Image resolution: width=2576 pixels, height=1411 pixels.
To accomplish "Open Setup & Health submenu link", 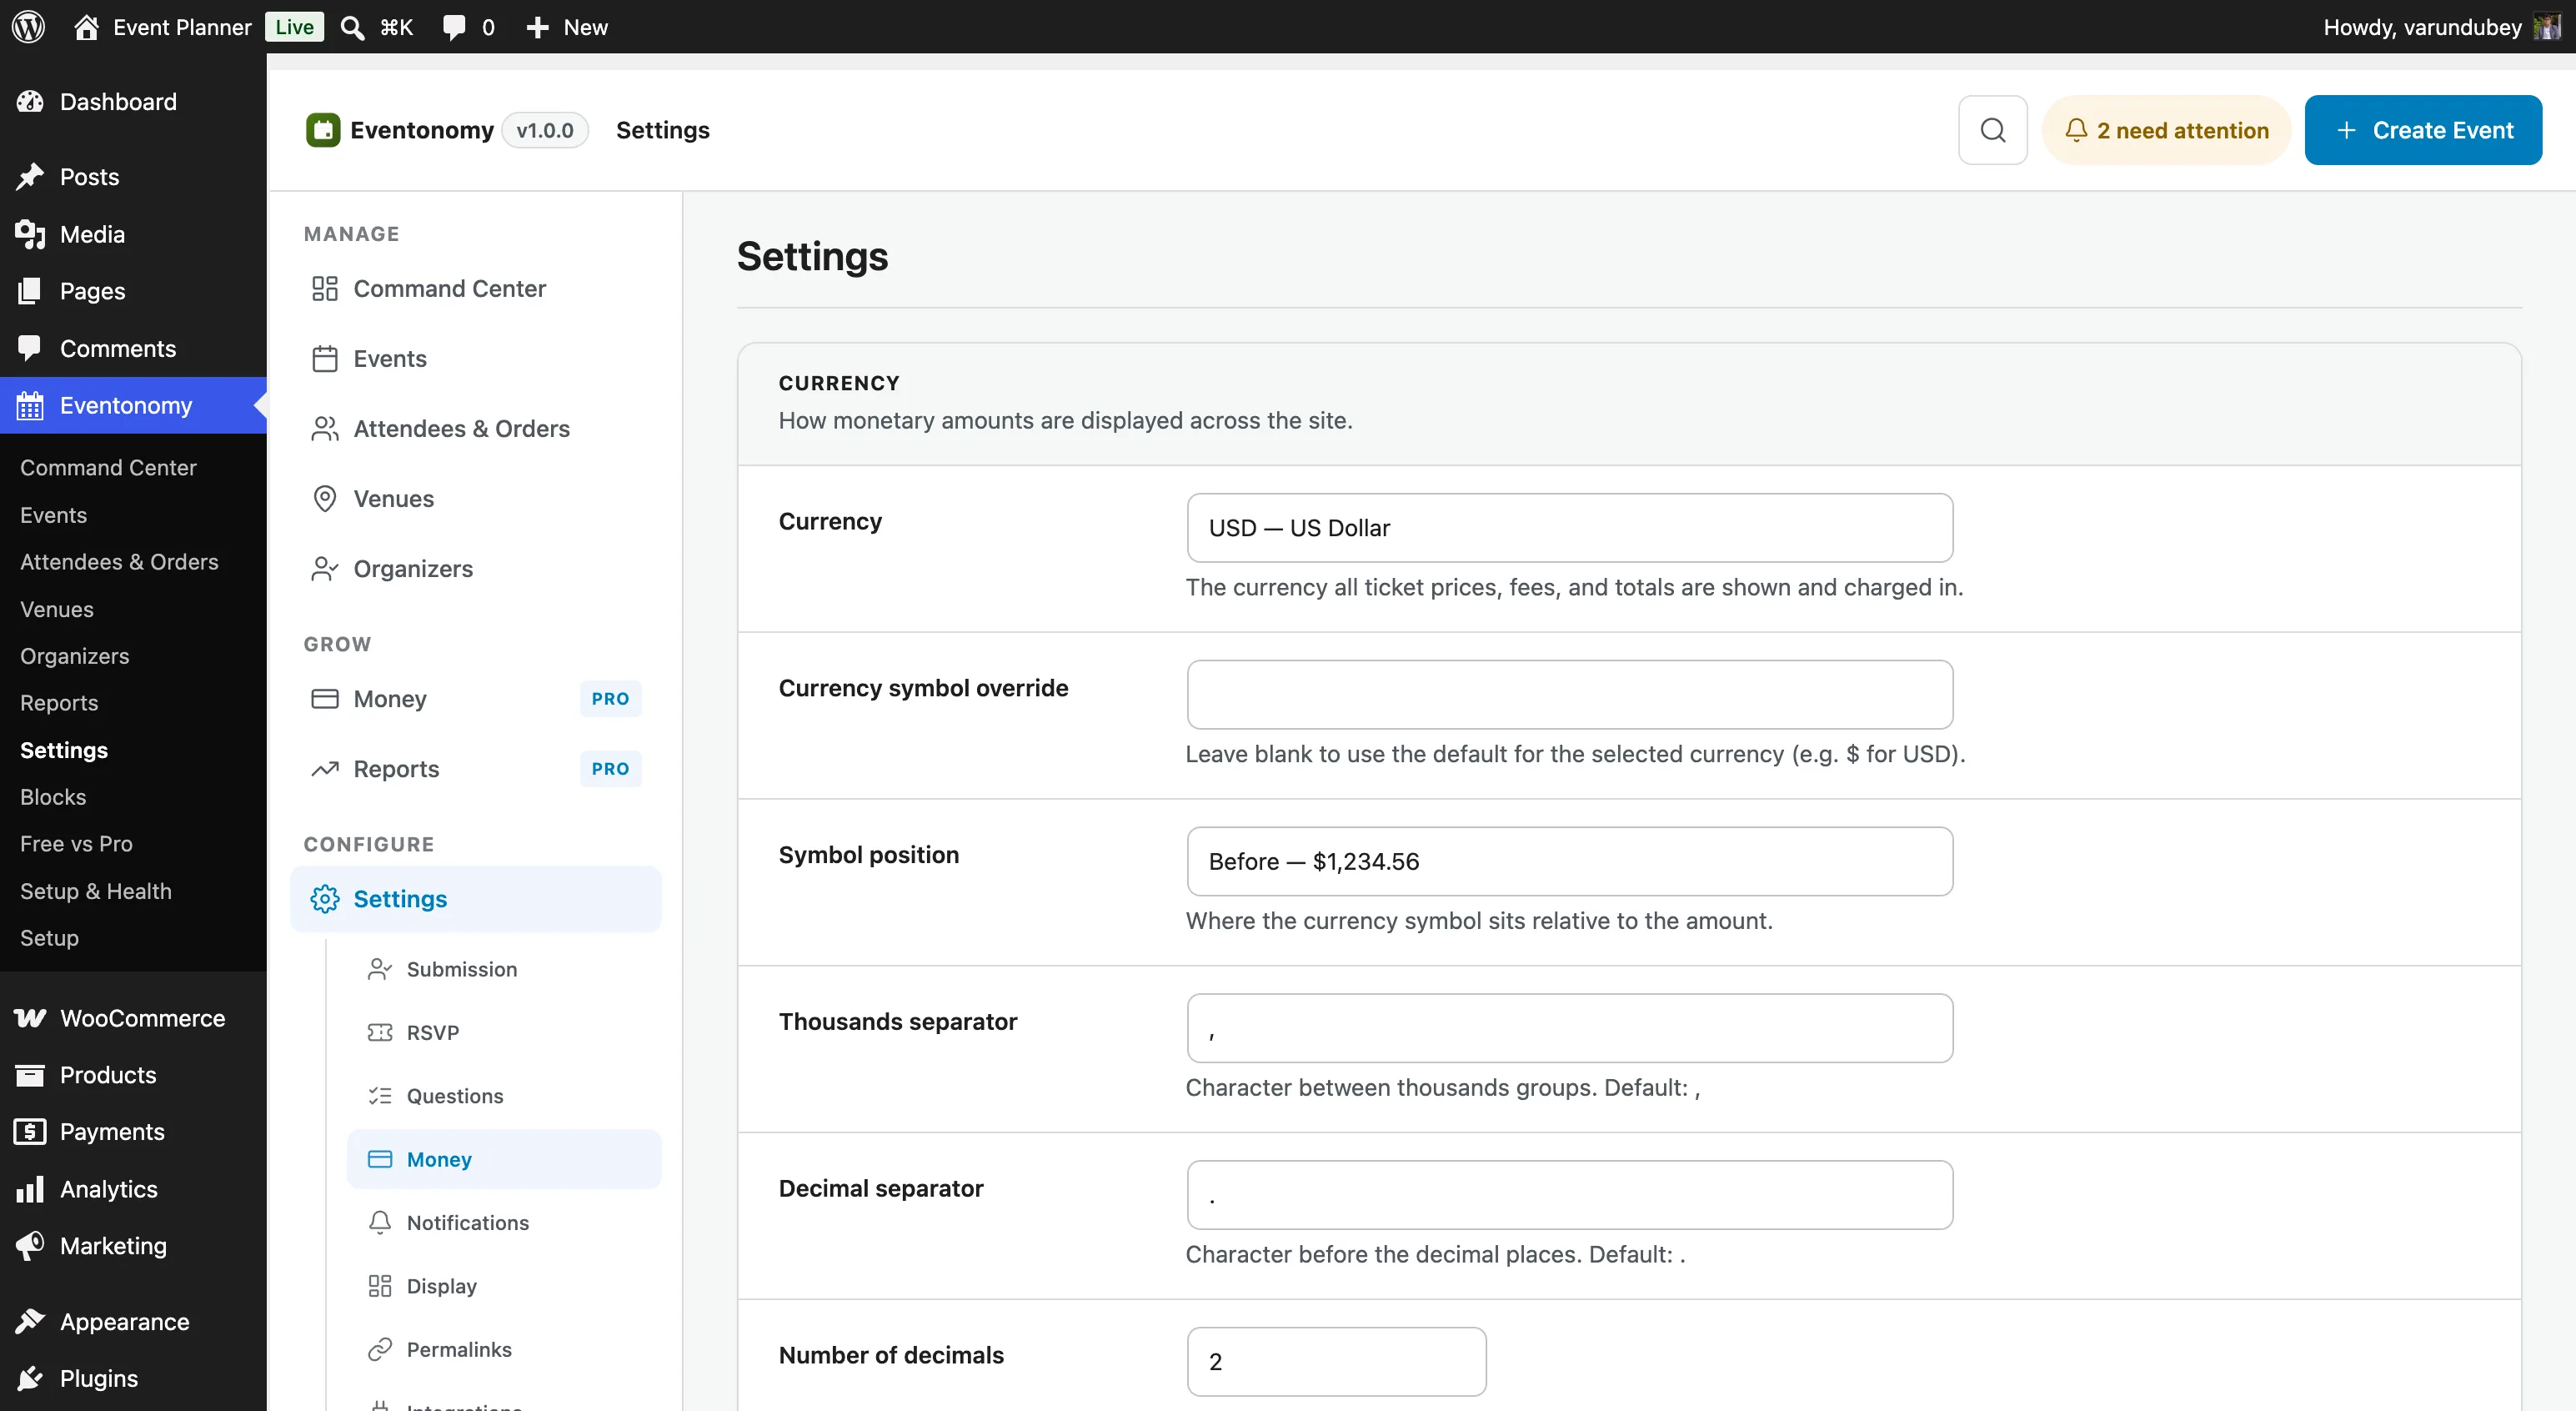I will [x=96, y=891].
